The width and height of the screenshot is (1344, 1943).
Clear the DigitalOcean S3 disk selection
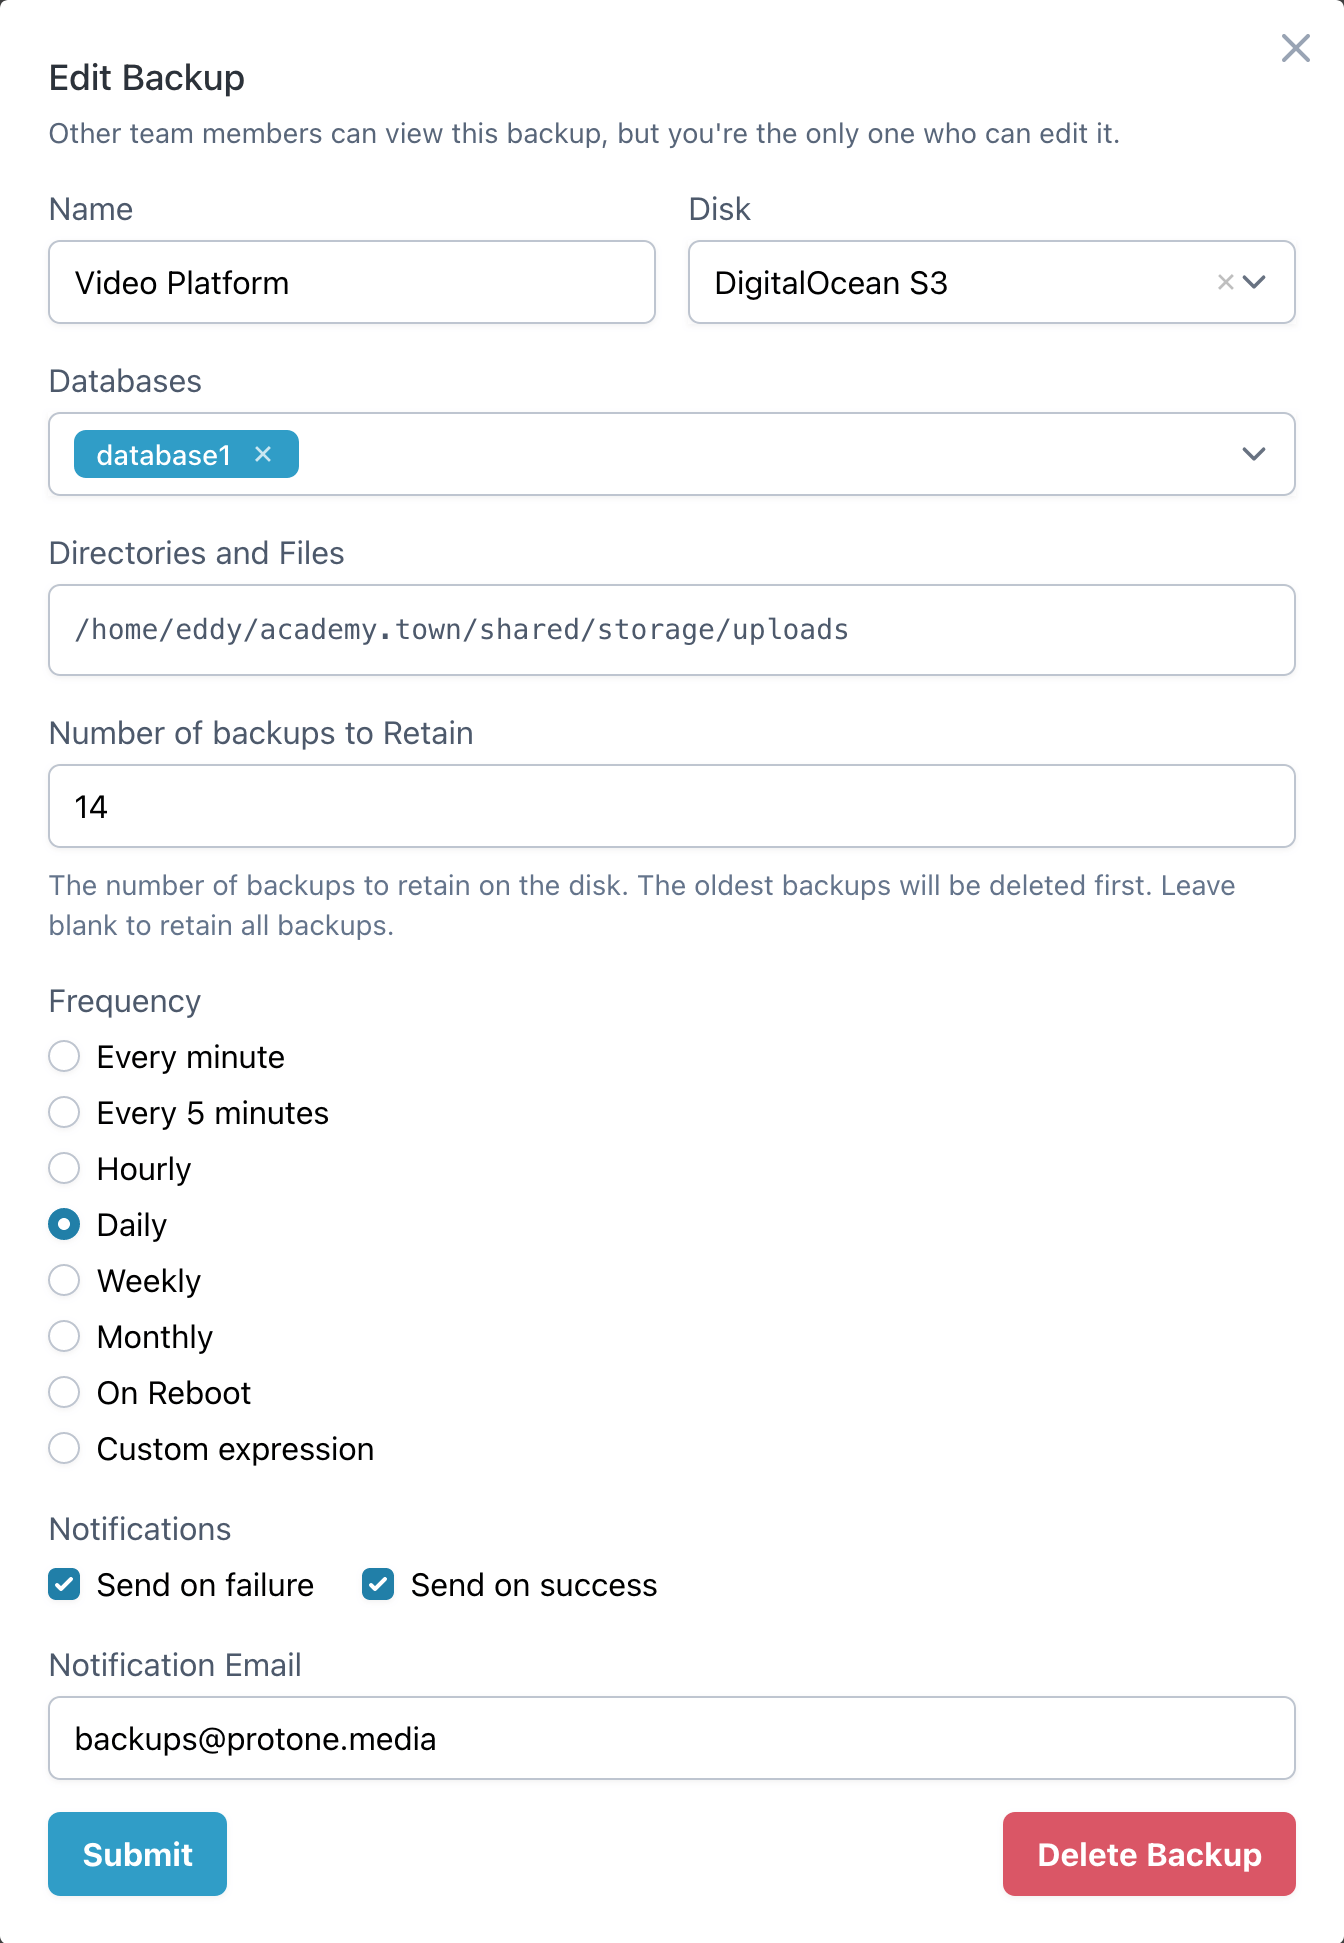[1224, 283]
